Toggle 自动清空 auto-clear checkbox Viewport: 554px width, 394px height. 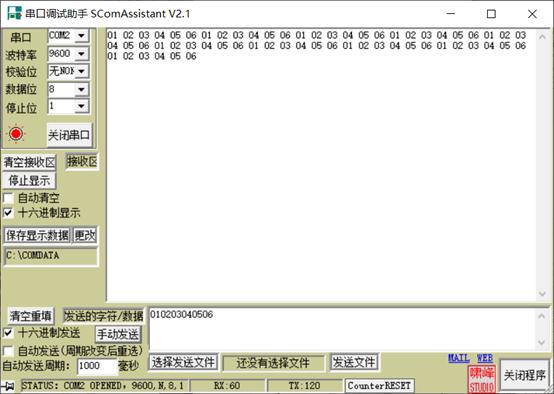click(8, 198)
